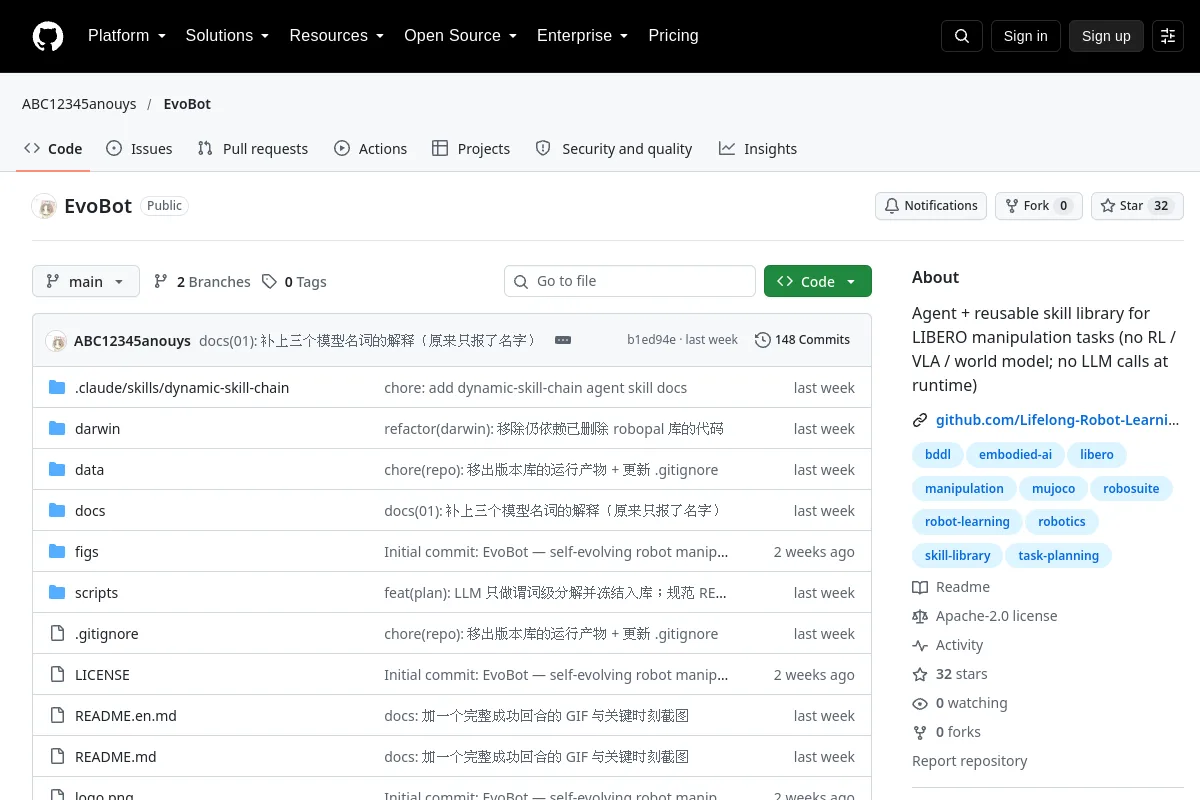Click the .gitignore file icon
The width and height of the screenshot is (1200, 800).
[x=57, y=634]
